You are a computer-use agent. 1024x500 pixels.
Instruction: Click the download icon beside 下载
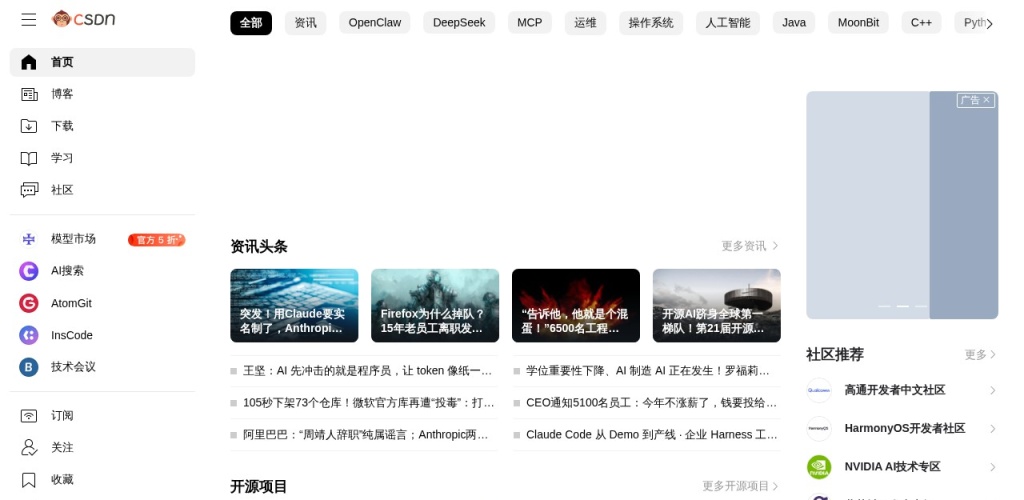[29, 126]
